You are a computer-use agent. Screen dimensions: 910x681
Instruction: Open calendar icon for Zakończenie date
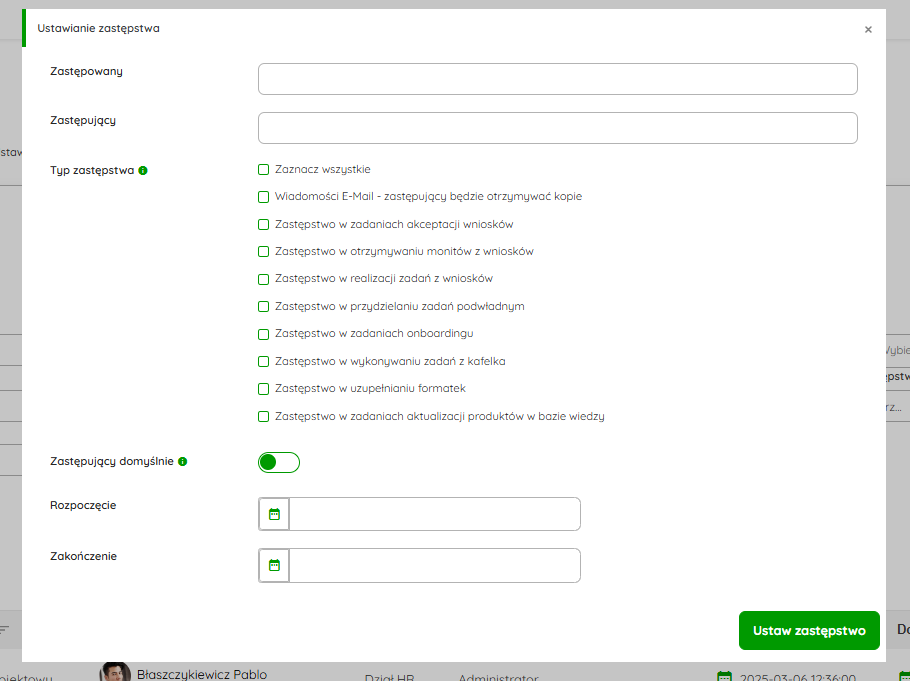point(274,565)
